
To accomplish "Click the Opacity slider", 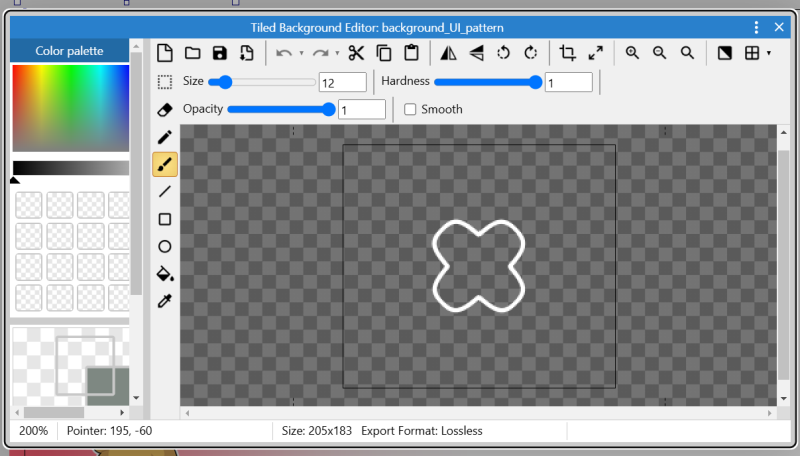I will point(281,109).
